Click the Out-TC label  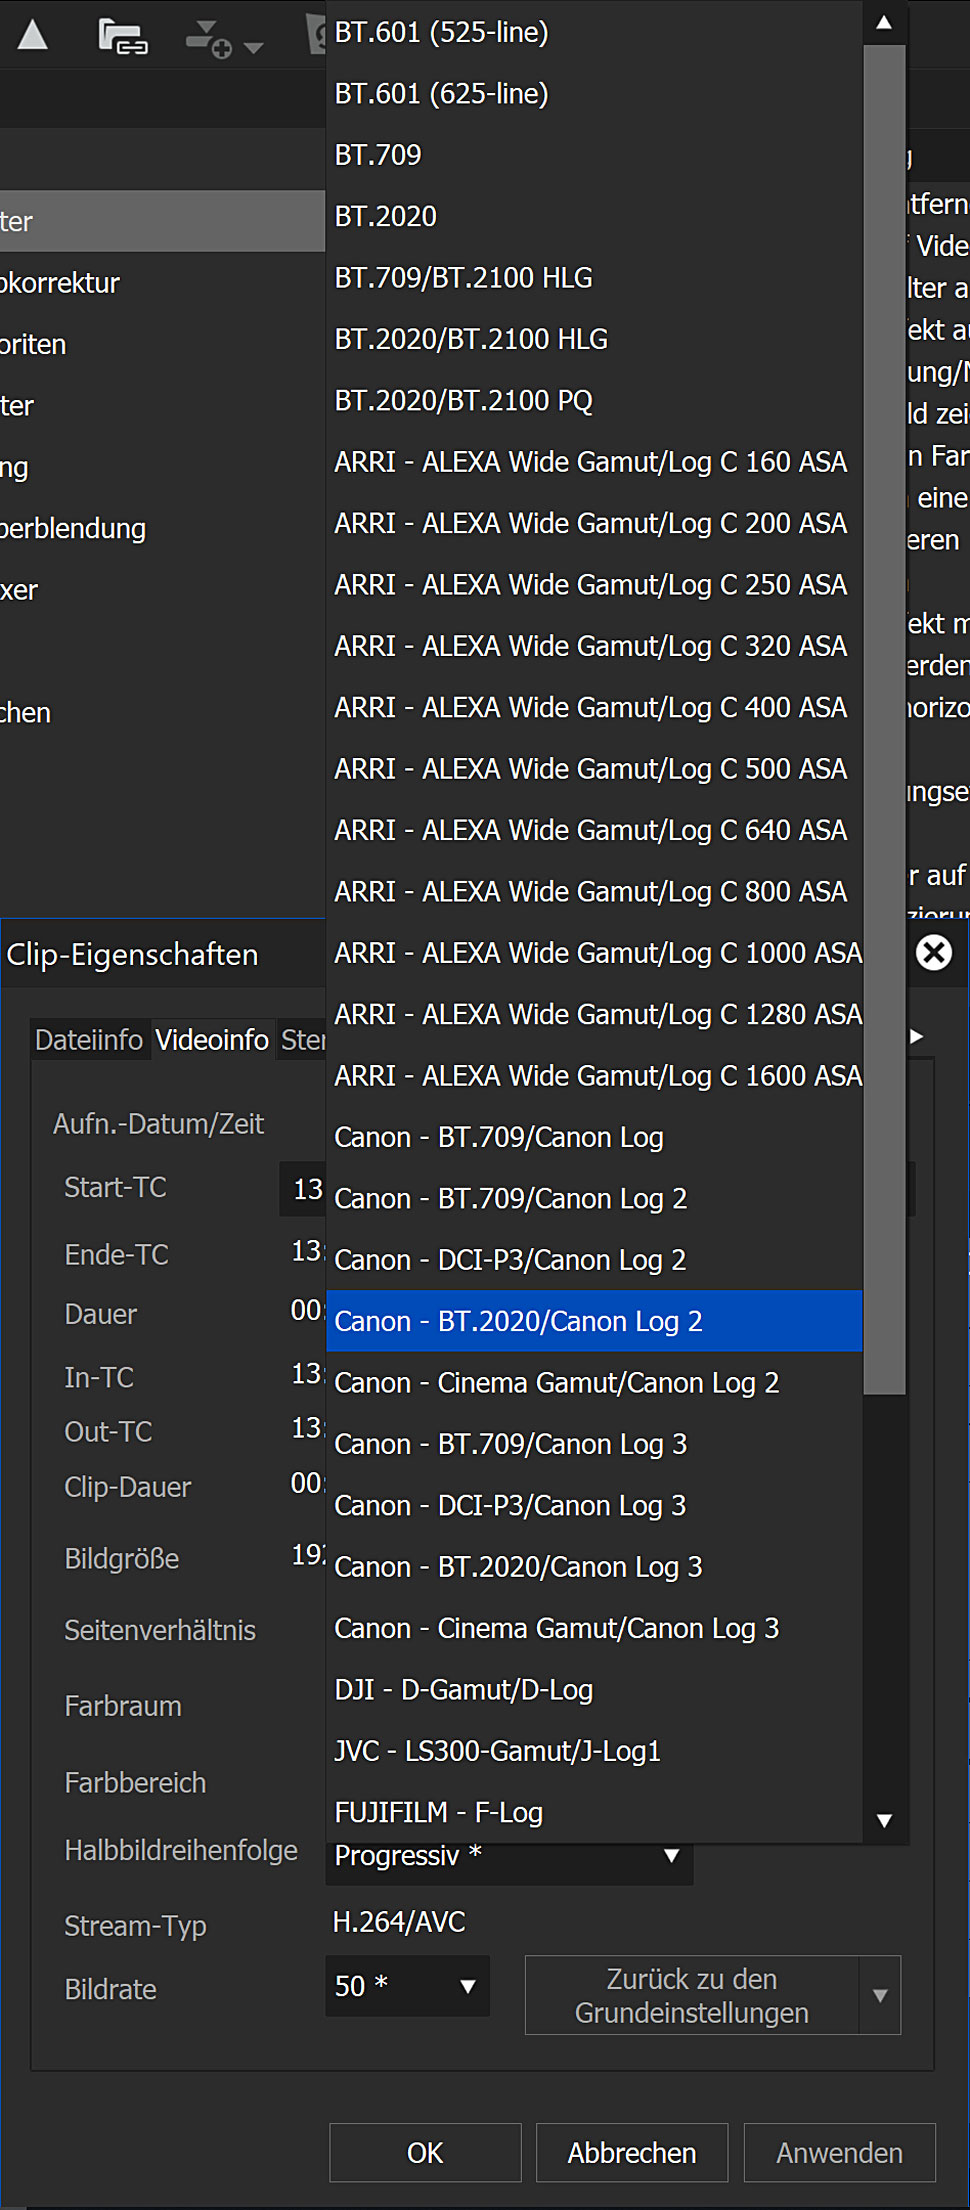[x=108, y=1432]
